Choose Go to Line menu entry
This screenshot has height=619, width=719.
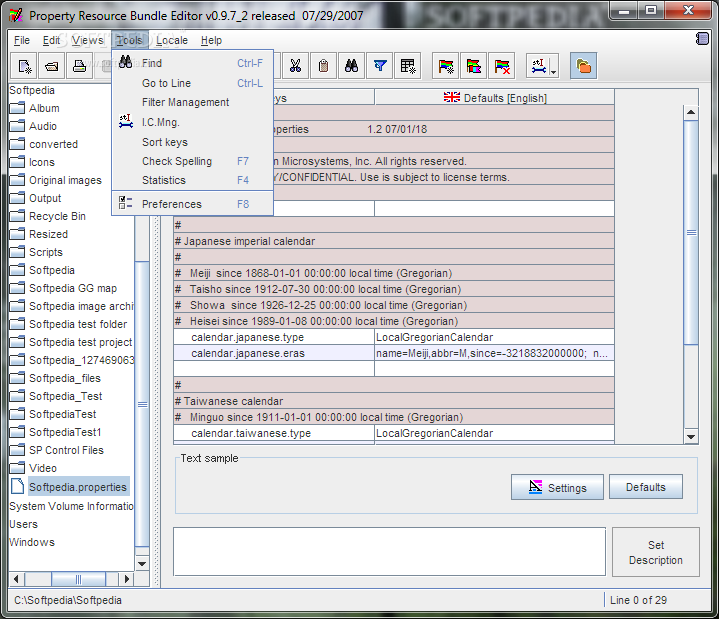coord(193,83)
